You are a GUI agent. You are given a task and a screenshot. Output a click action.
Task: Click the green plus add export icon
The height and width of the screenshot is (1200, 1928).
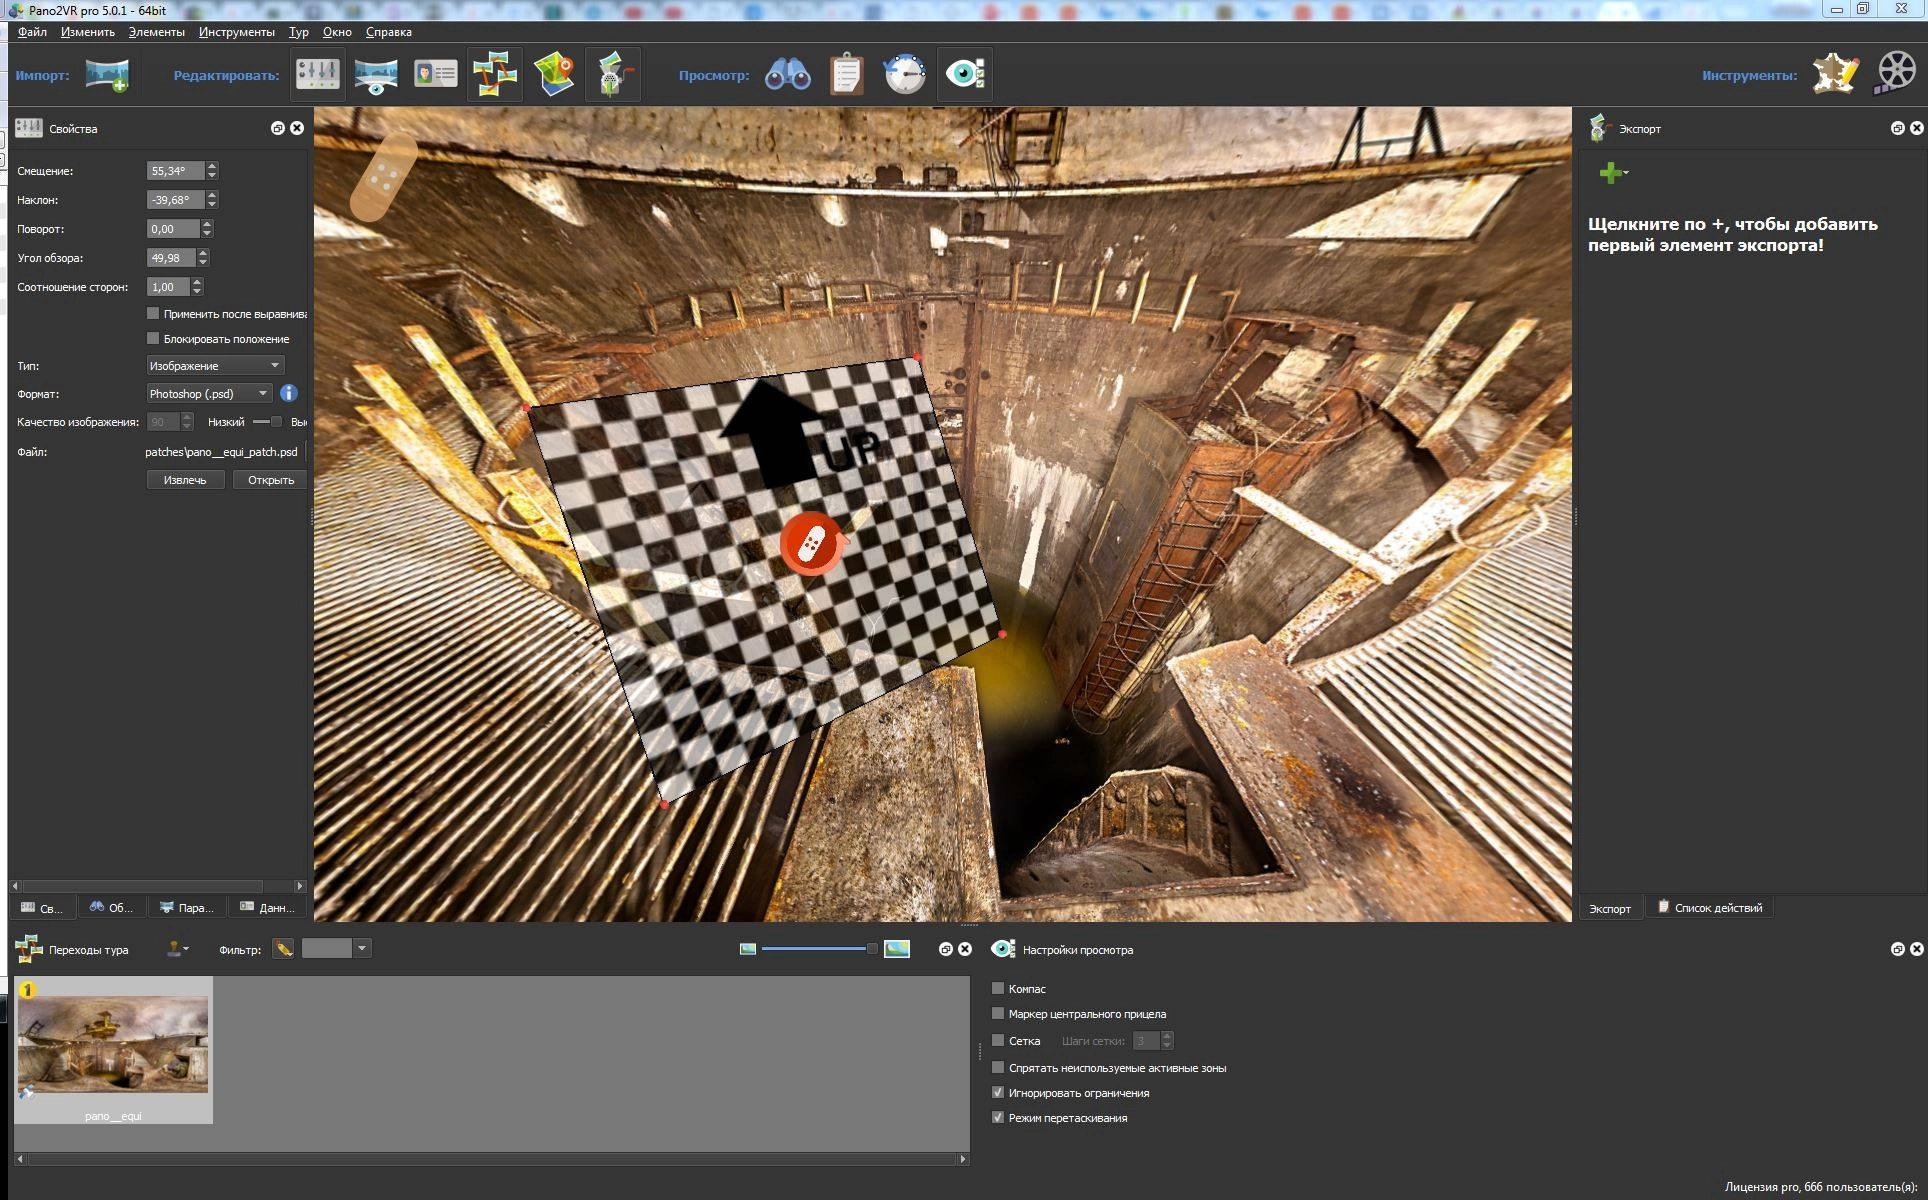(1610, 173)
